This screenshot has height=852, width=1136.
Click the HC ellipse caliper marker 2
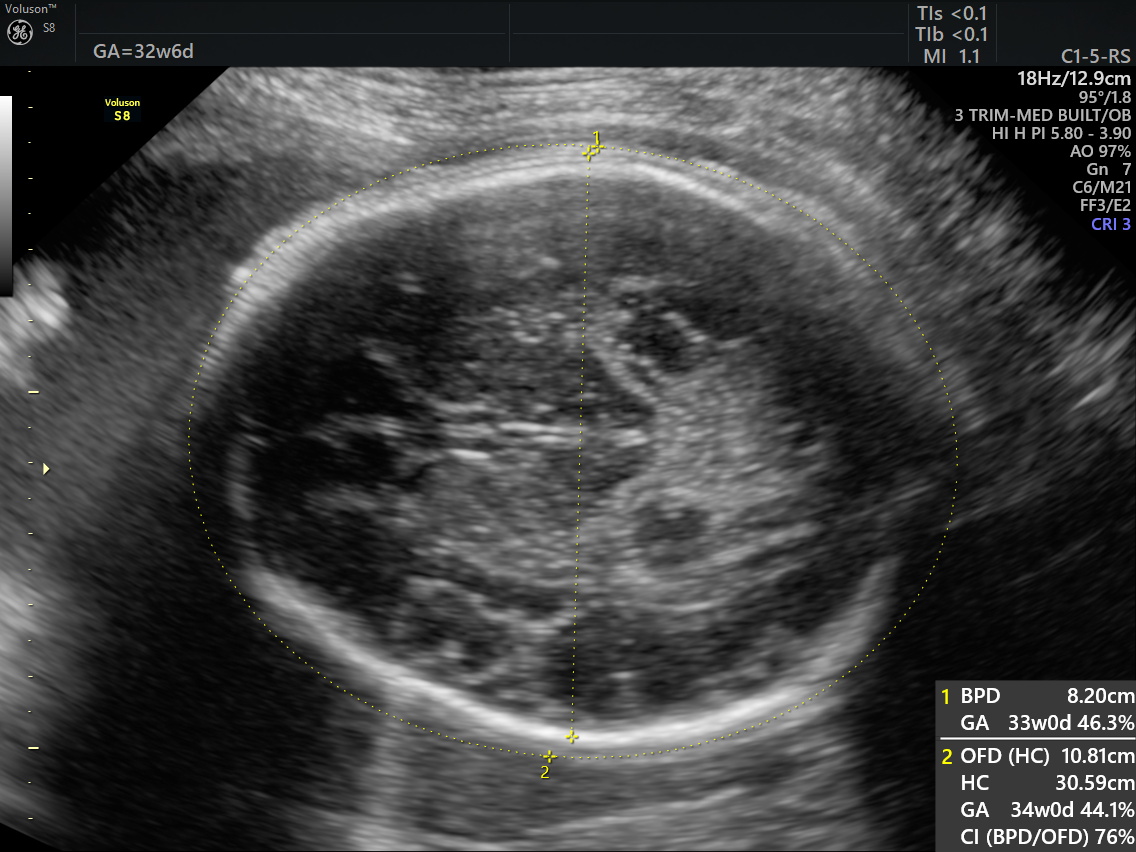coord(549,757)
